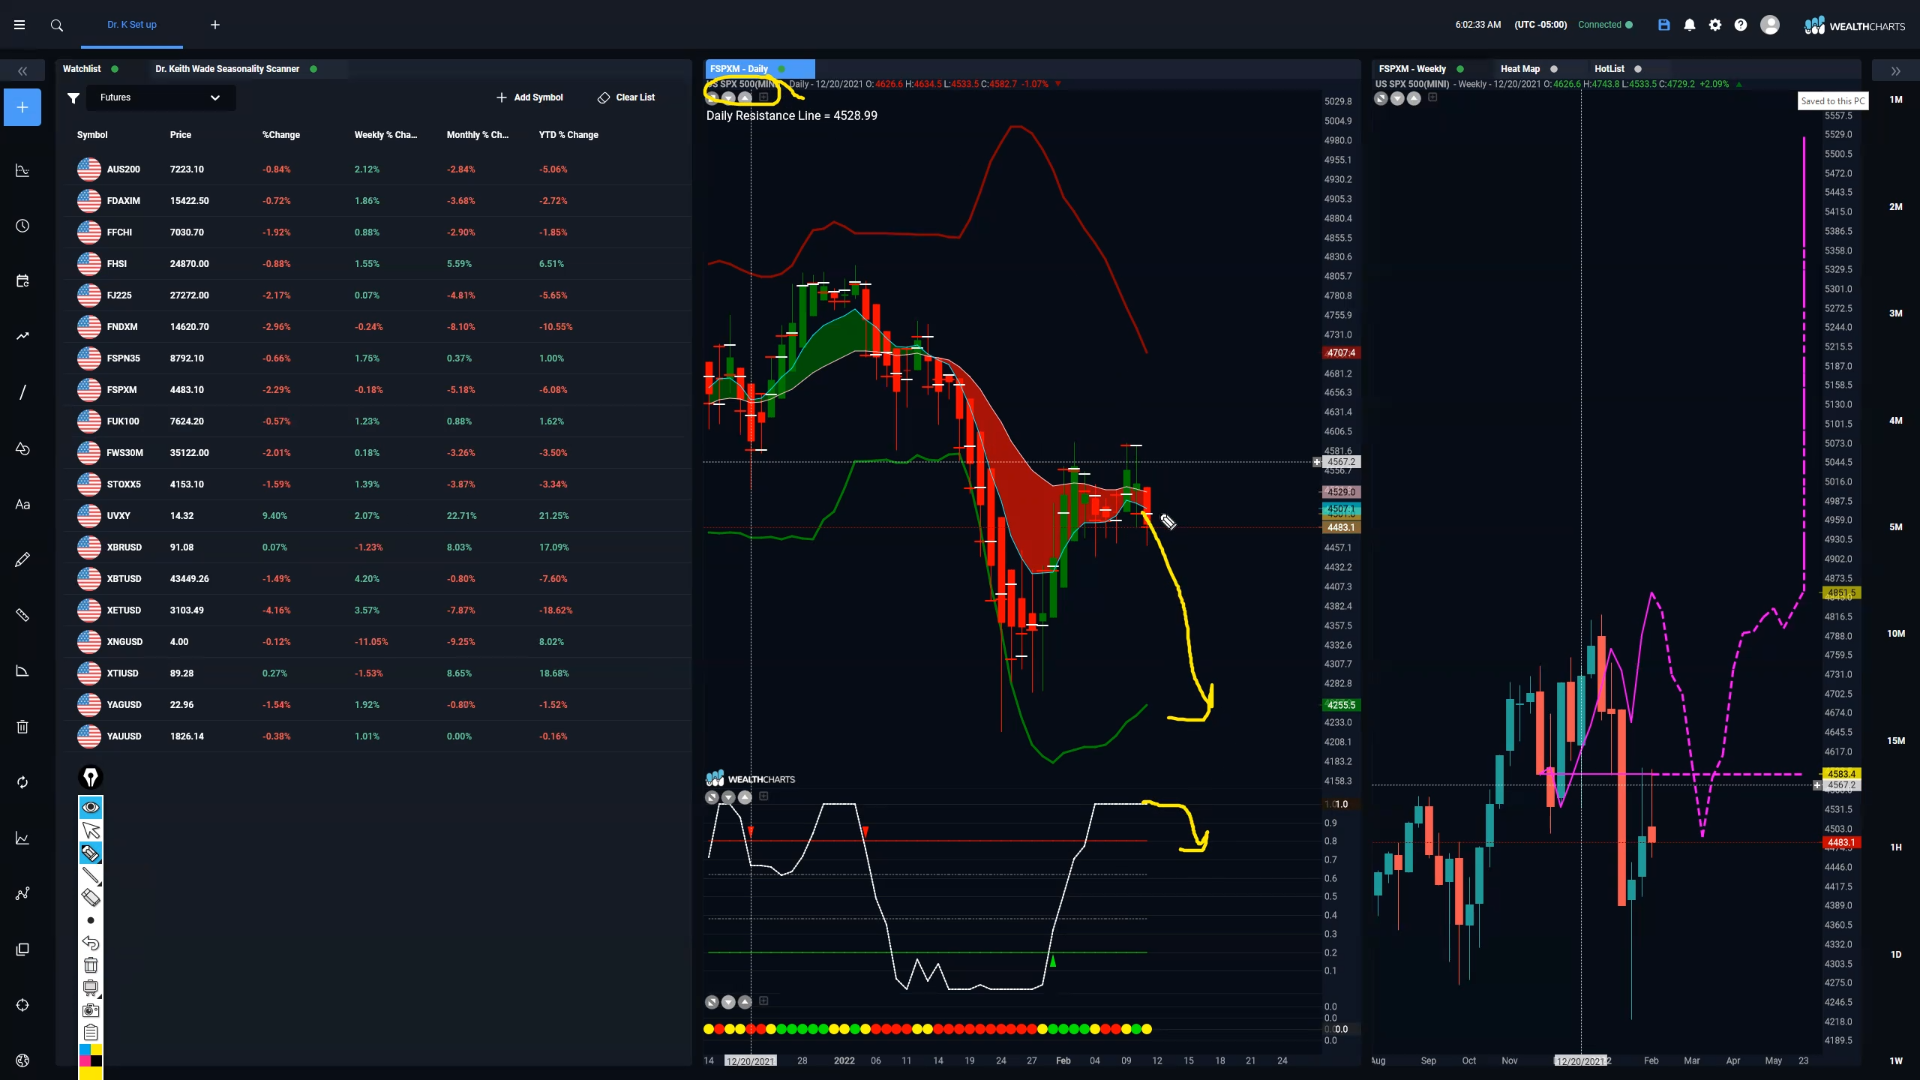Save the workspace with the blue floppy icon
1920x1080 pixels.
[1664, 25]
